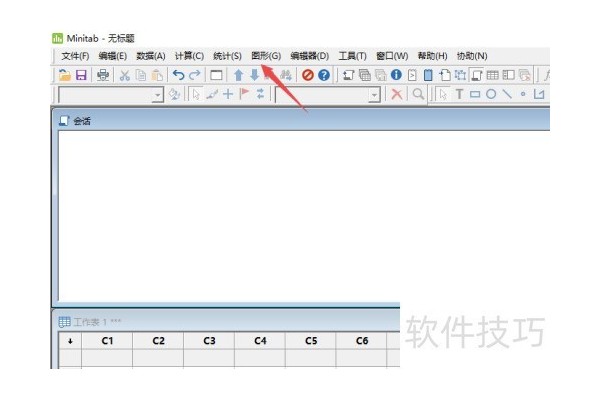This screenshot has width=600, height=400.
Task: Show session folder icon after help button
Action: (348, 75)
